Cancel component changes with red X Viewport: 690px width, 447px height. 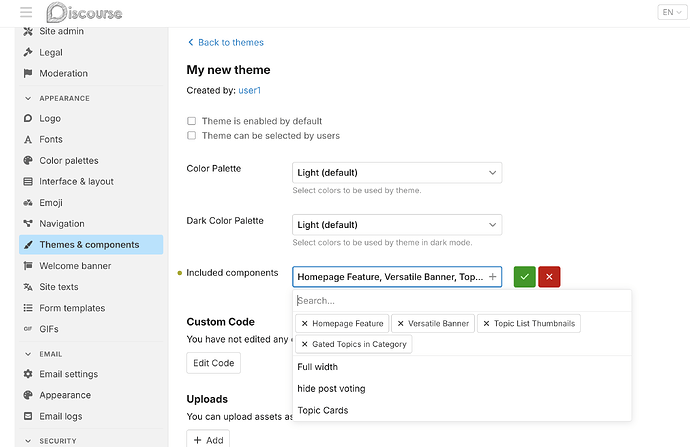coord(549,277)
